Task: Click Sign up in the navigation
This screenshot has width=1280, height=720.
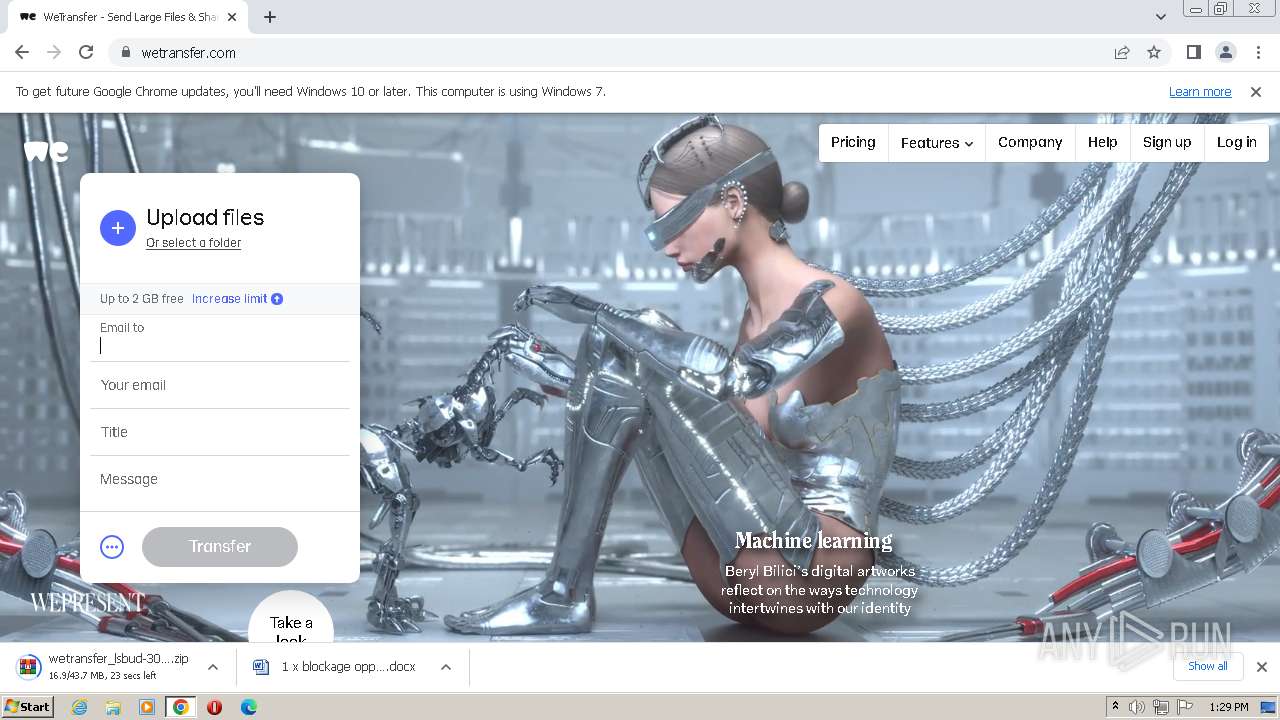Action: 1167,142
